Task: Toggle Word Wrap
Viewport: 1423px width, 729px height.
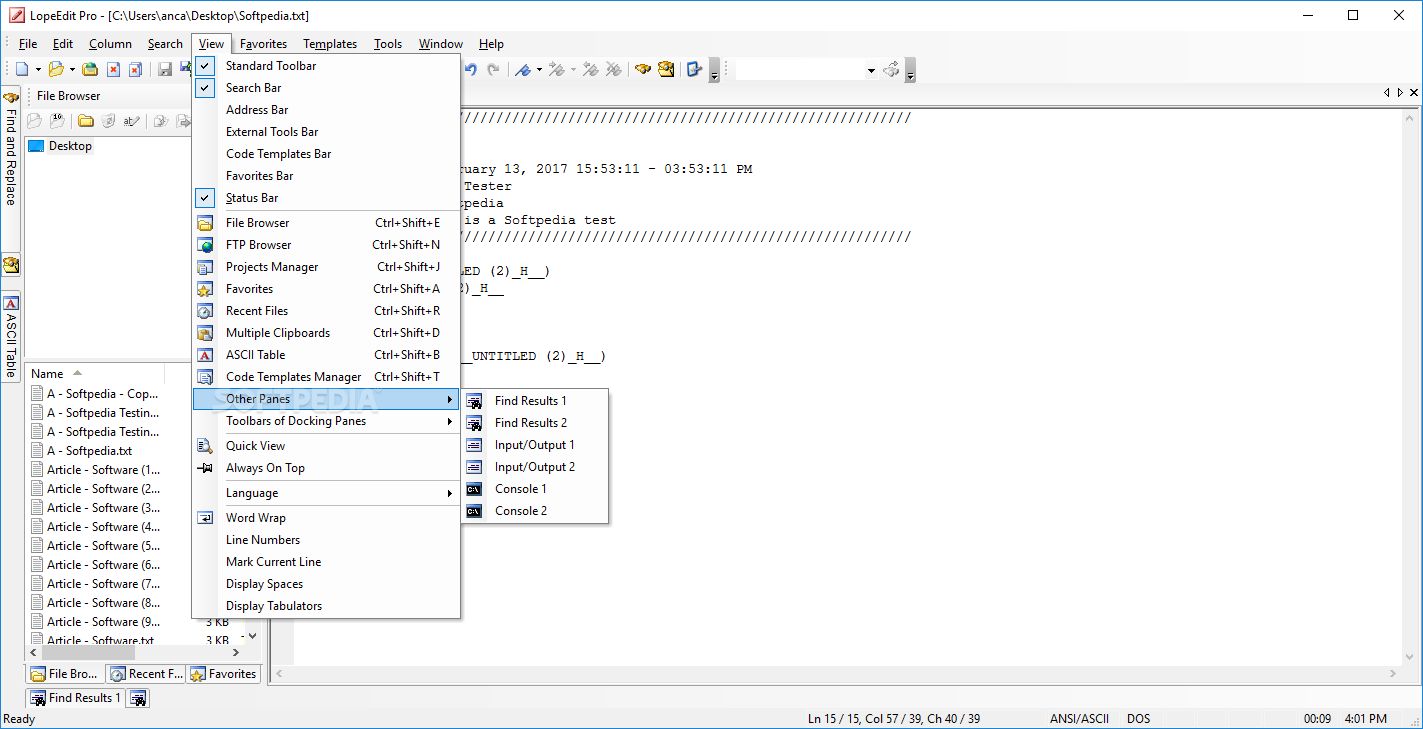Action: (326, 518)
